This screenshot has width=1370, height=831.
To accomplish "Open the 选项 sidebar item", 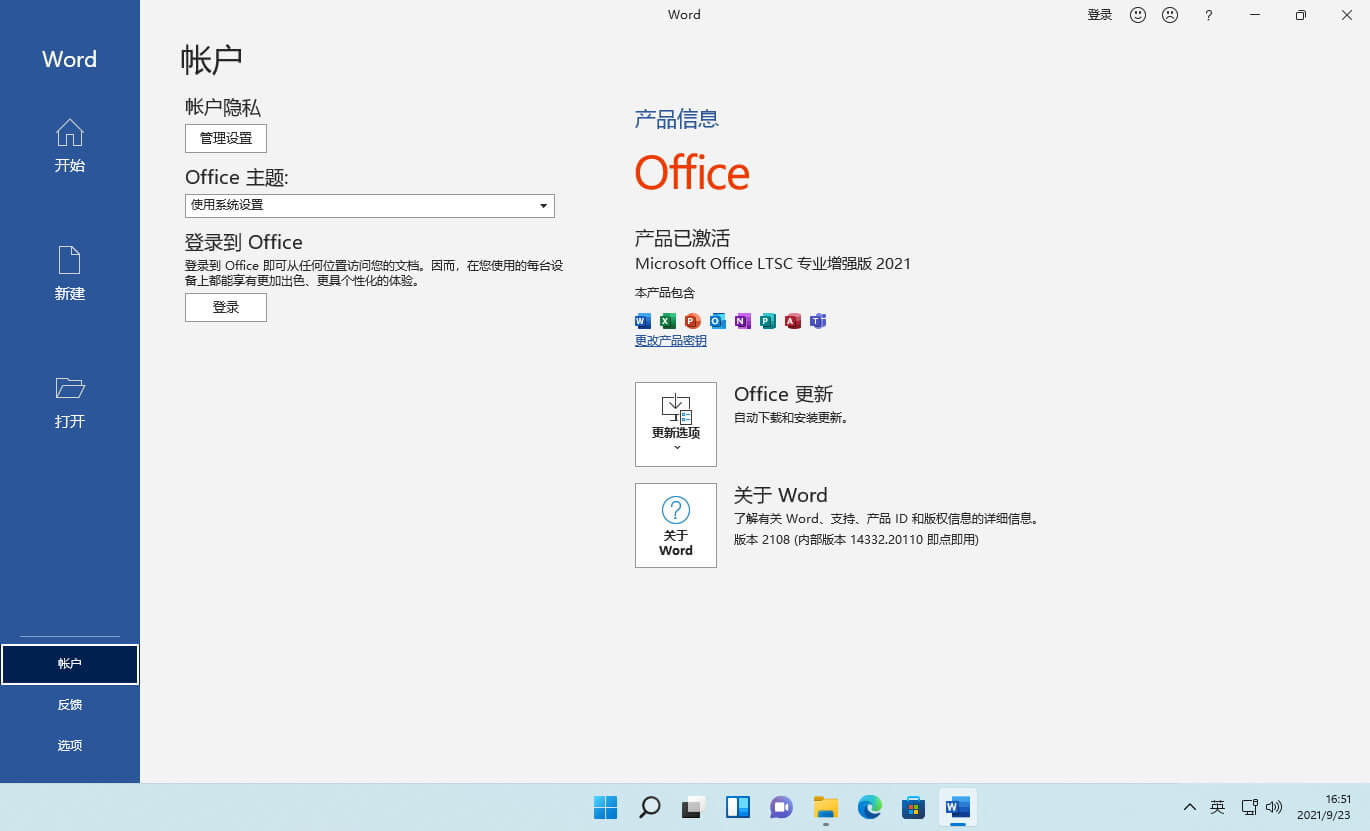I will tap(69, 745).
